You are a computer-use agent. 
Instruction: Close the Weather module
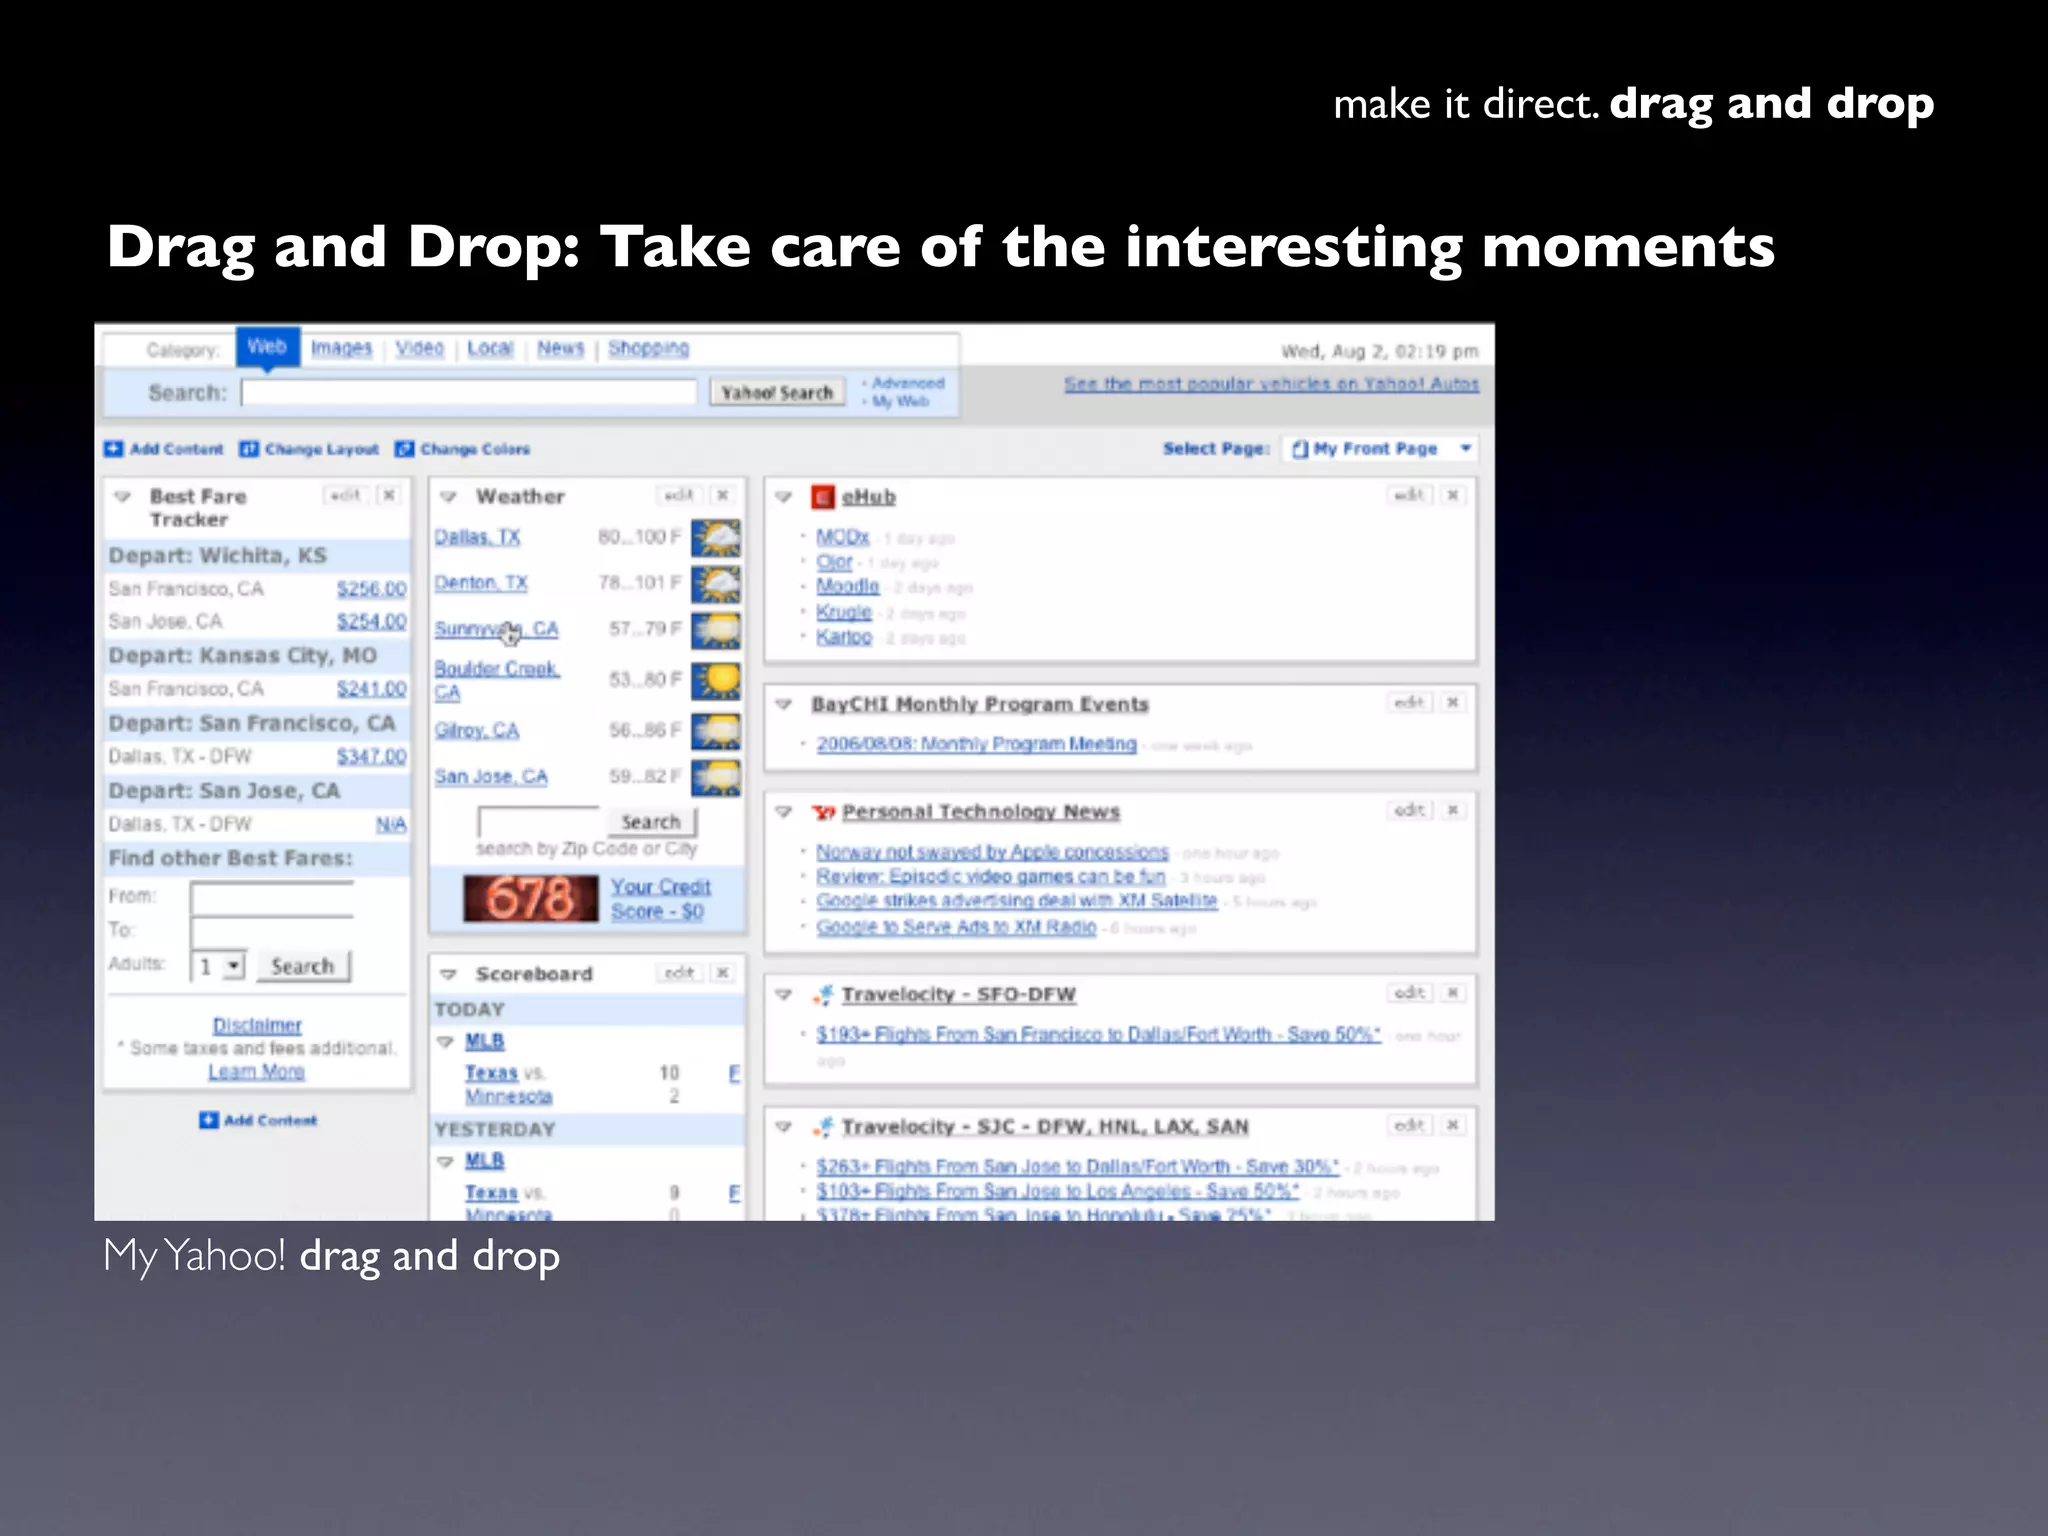[722, 495]
